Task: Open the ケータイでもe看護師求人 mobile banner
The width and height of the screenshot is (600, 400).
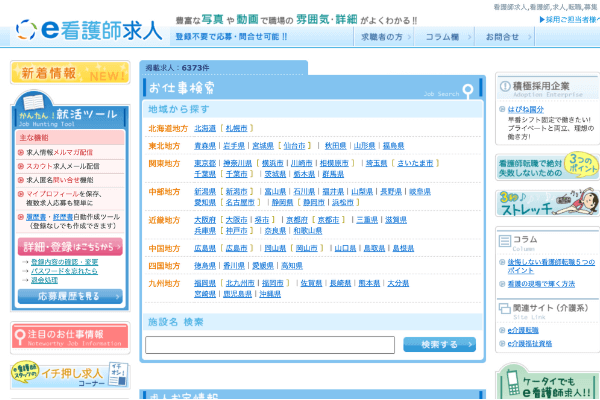Action: click(x=547, y=381)
